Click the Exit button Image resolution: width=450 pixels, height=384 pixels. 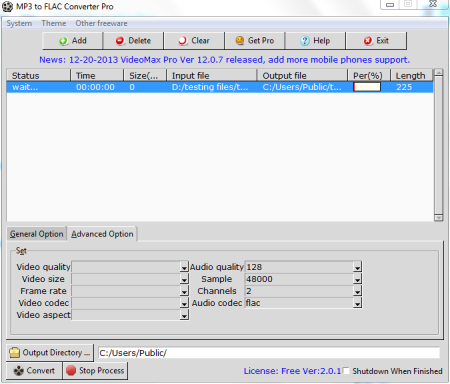[x=376, y=41]
